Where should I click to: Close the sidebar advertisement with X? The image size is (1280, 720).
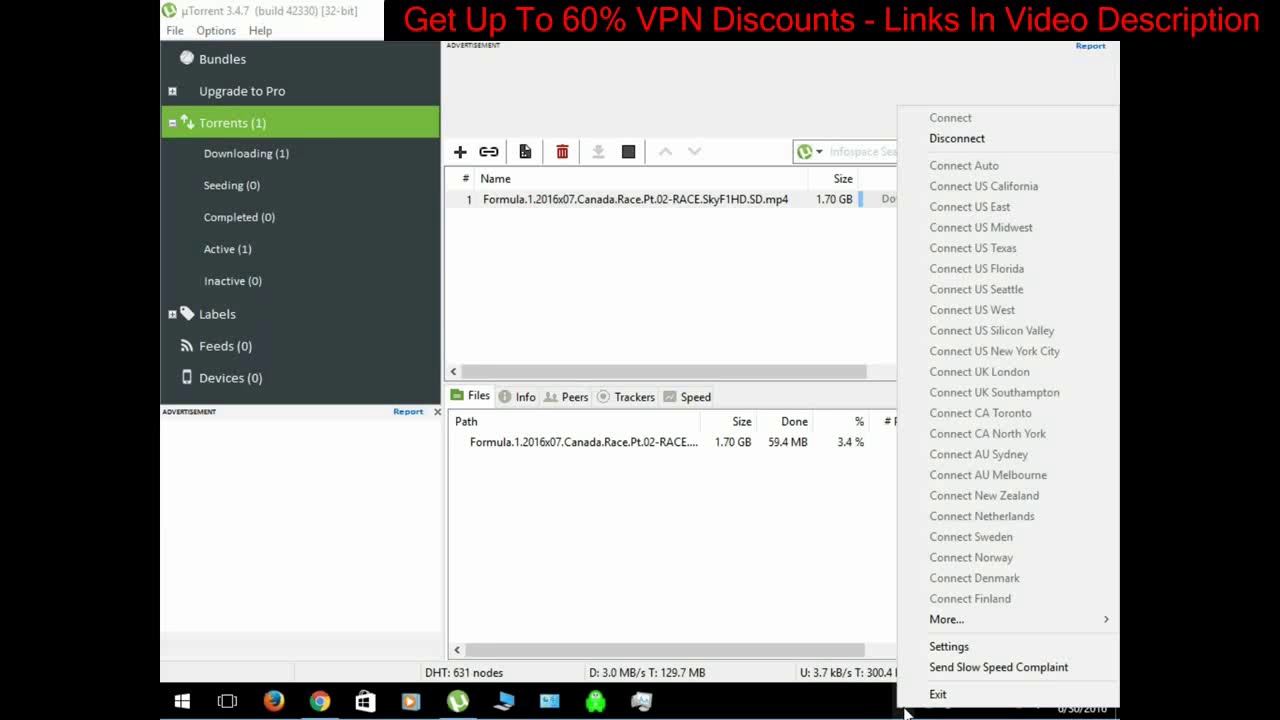coord(437,412)
